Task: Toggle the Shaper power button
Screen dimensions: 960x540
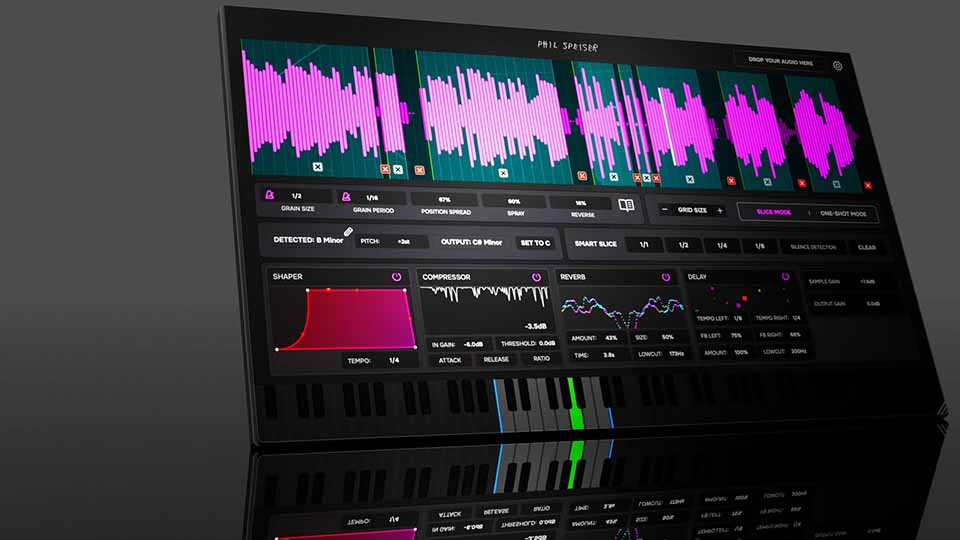Action: pyautogui.click(x=397, y=276)
